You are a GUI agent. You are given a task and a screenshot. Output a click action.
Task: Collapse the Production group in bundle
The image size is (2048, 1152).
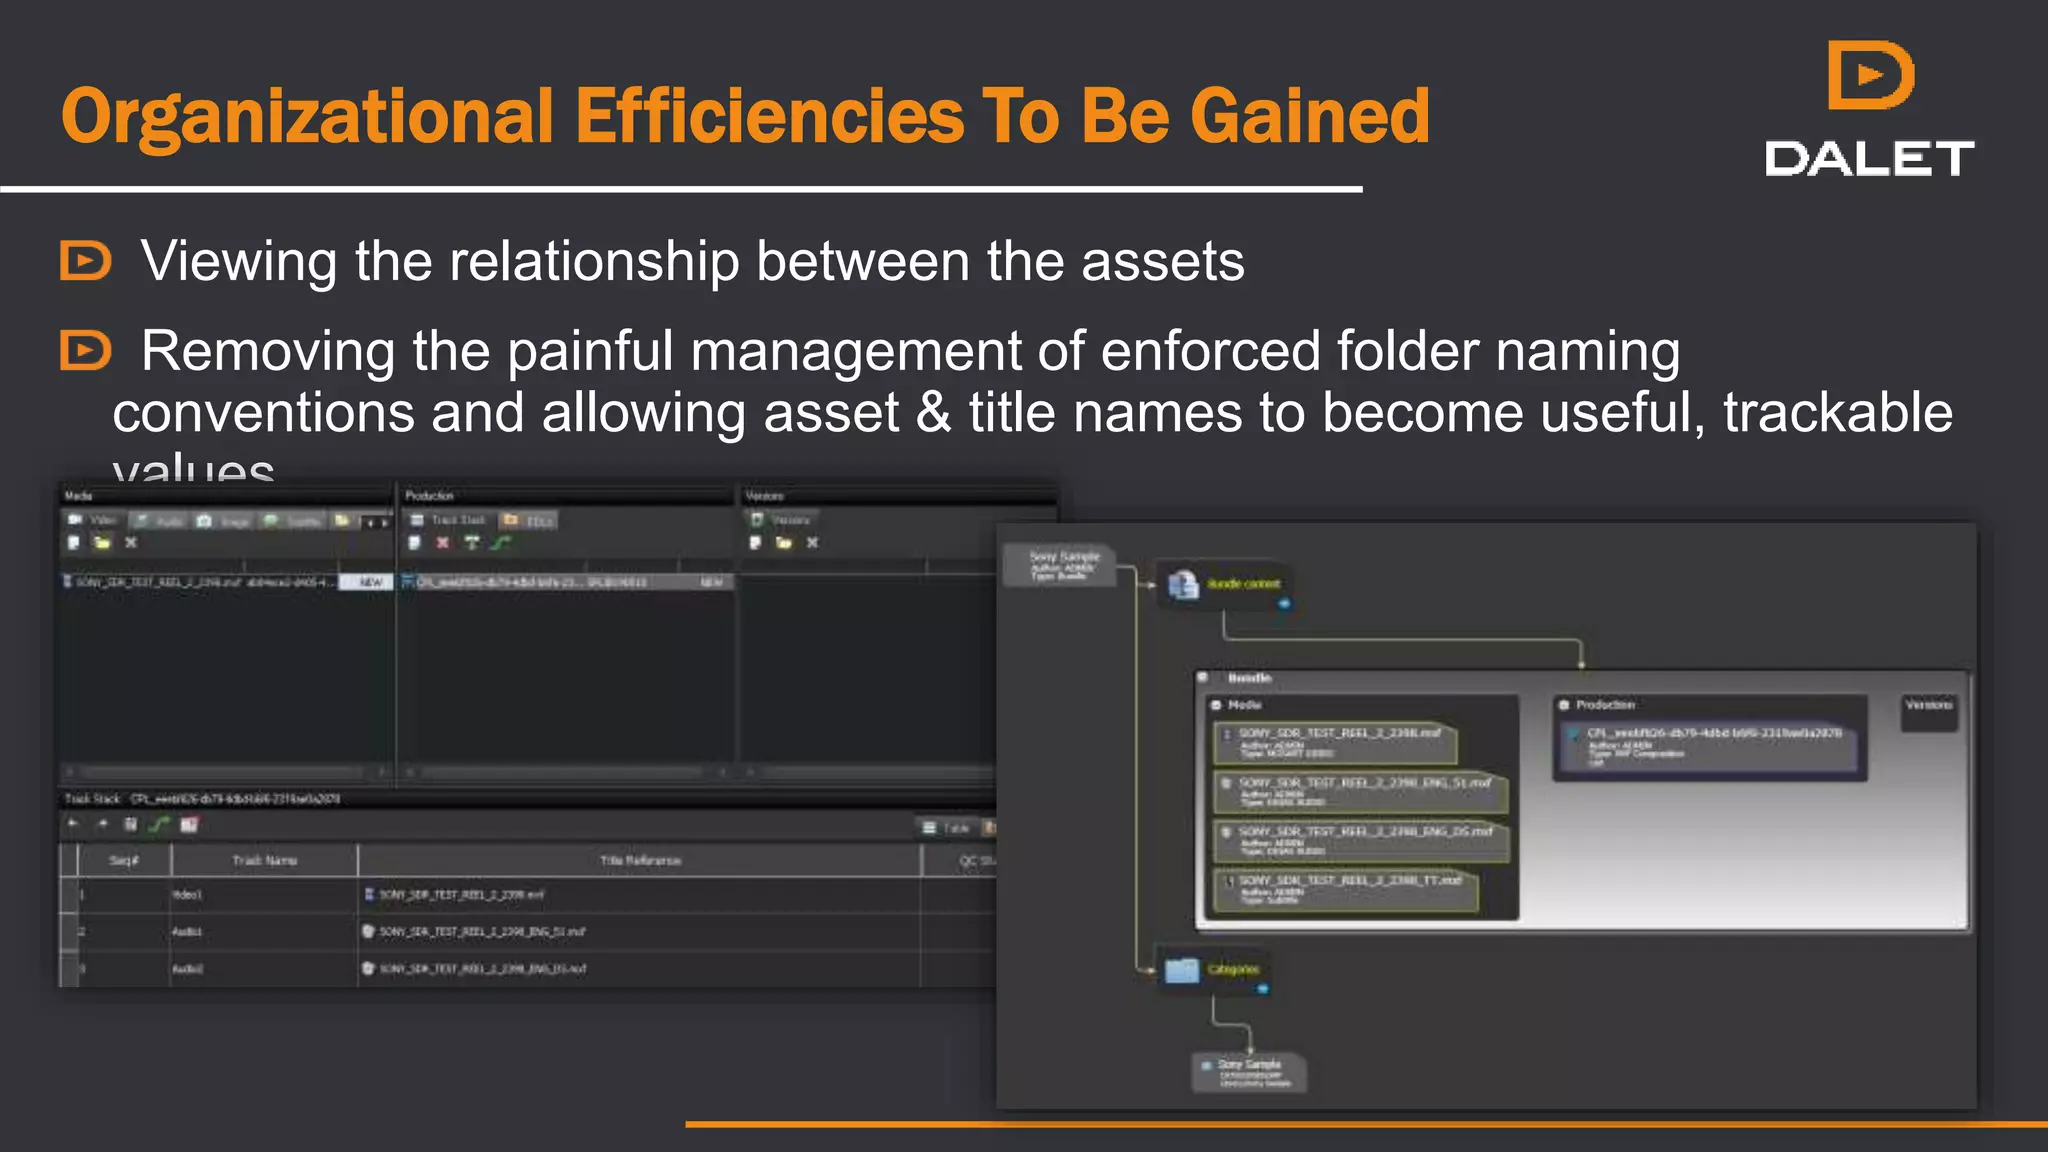[1565, 705]
